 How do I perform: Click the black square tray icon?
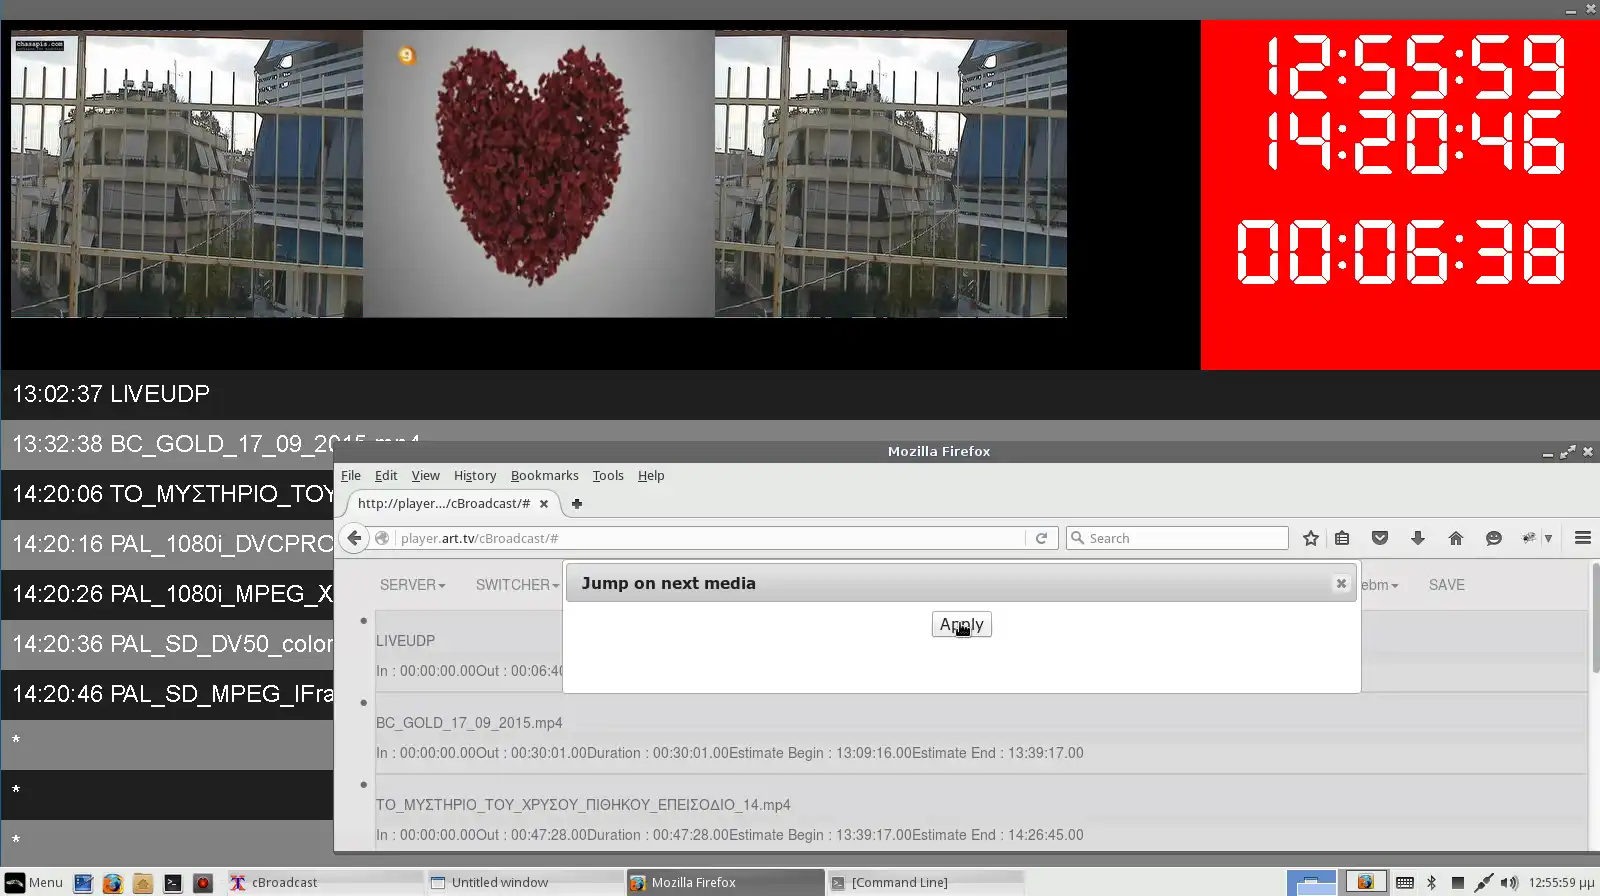[x=1458, y=883]
